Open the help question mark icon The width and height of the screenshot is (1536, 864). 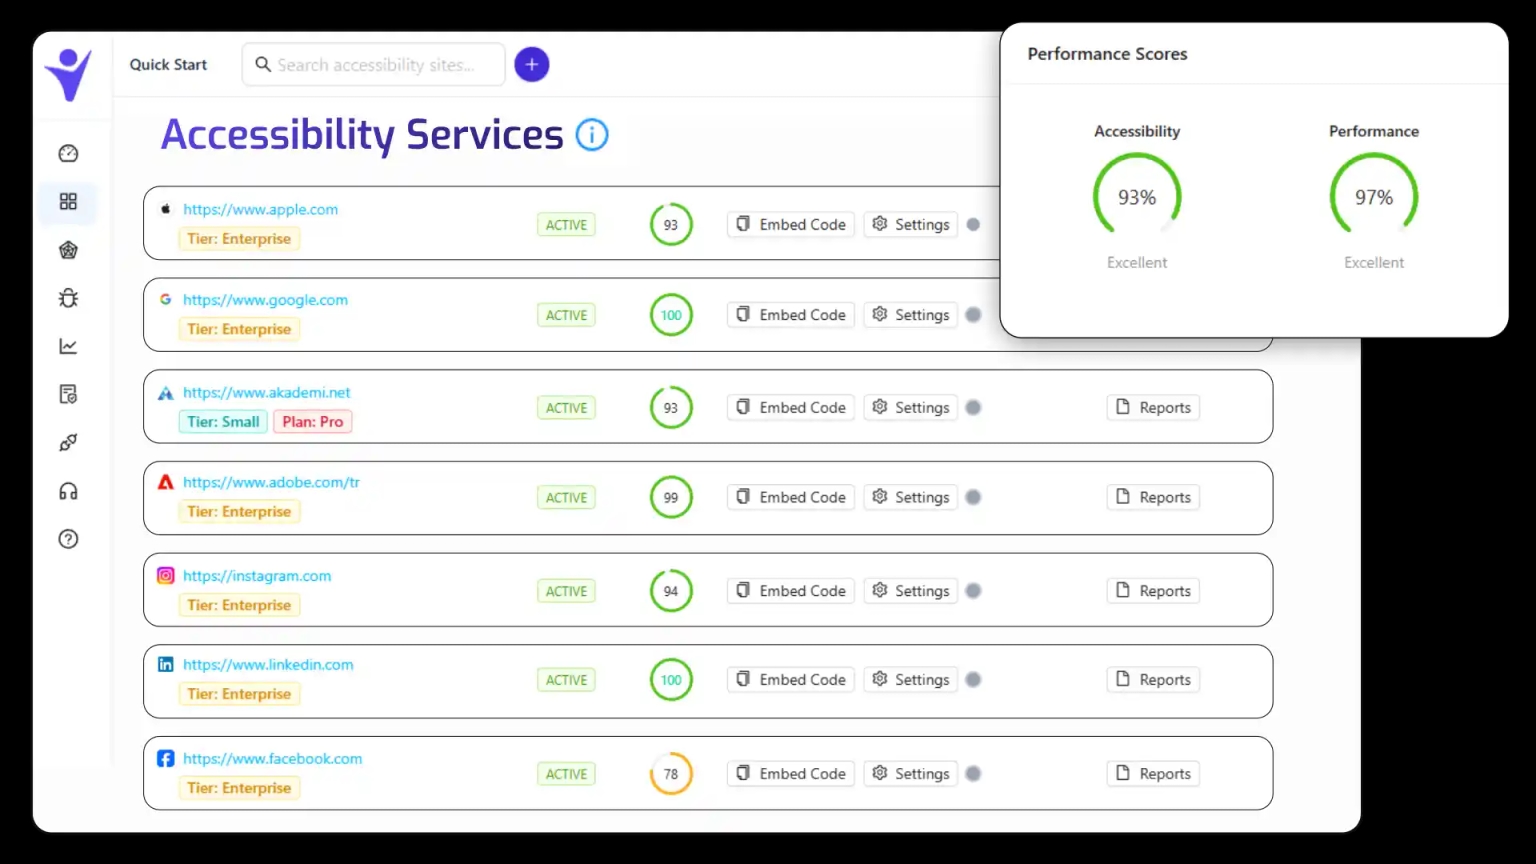click(x=68, y=539)
